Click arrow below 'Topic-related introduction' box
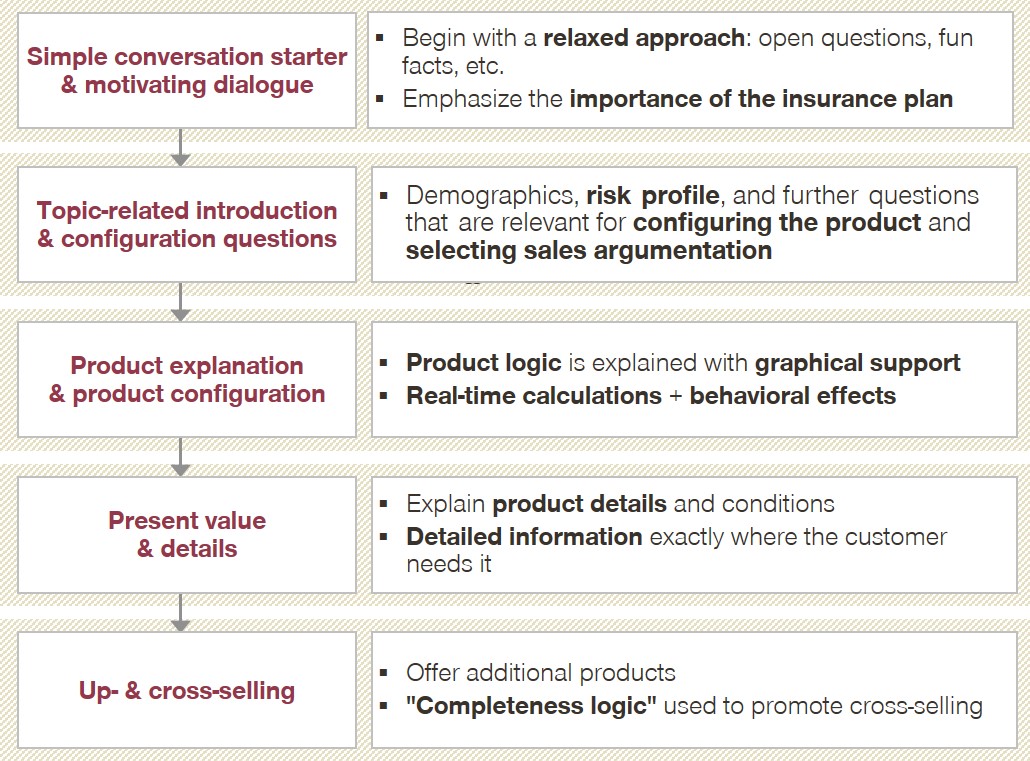The width and height of the screenshot is (1030, 761). (x=180, y=302)
